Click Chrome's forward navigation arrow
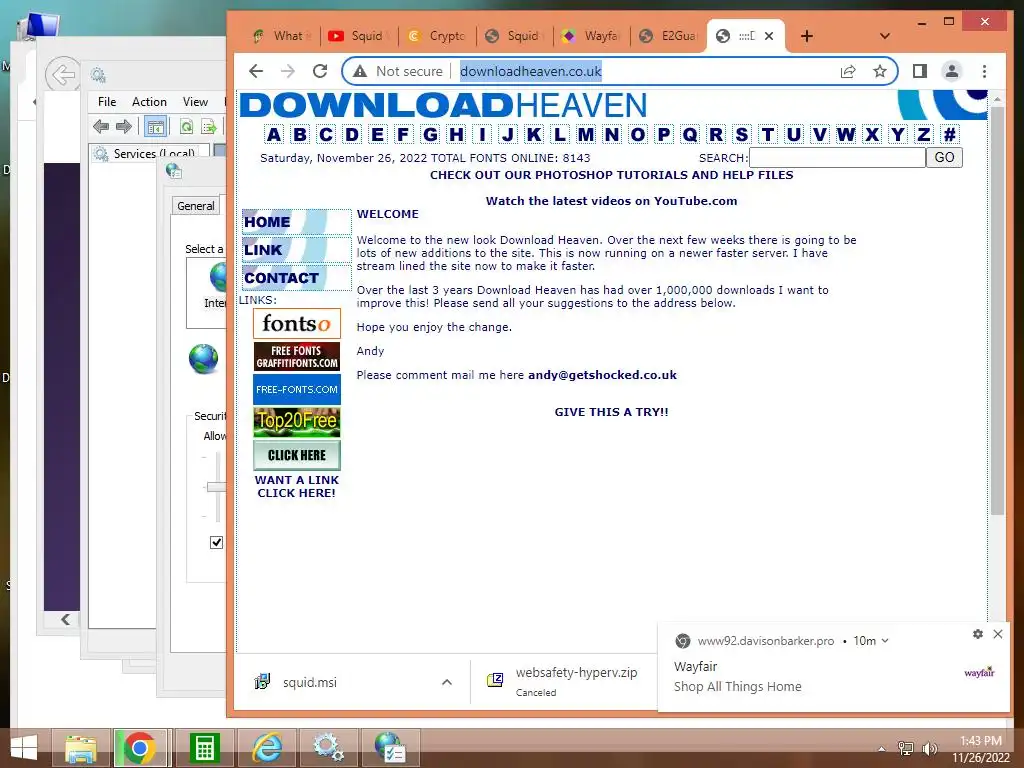Viewport: 1024px width, 768px height. coord(288,71)
